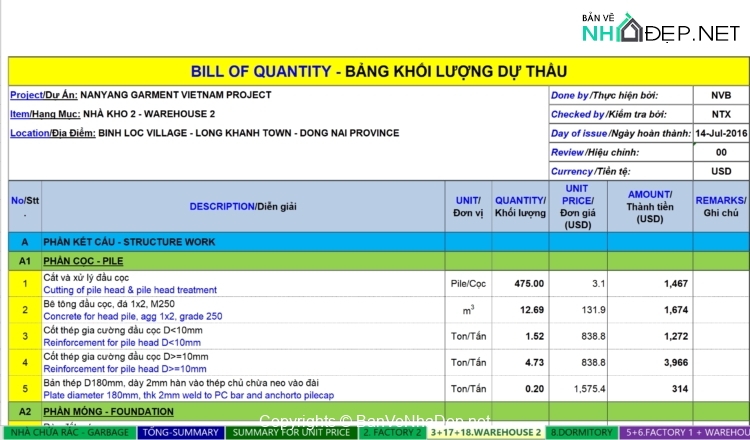The image size is (750, 440).
Task: Select quantity cell 475.00 for pile cutting
Action: [519, 284]
